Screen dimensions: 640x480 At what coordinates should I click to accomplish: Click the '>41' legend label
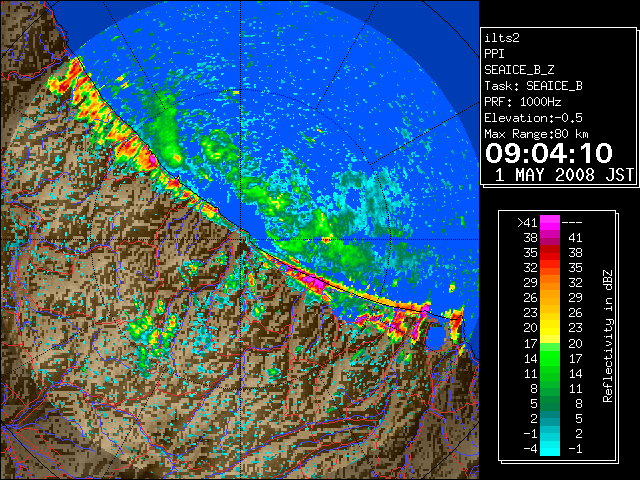point(527,222)
